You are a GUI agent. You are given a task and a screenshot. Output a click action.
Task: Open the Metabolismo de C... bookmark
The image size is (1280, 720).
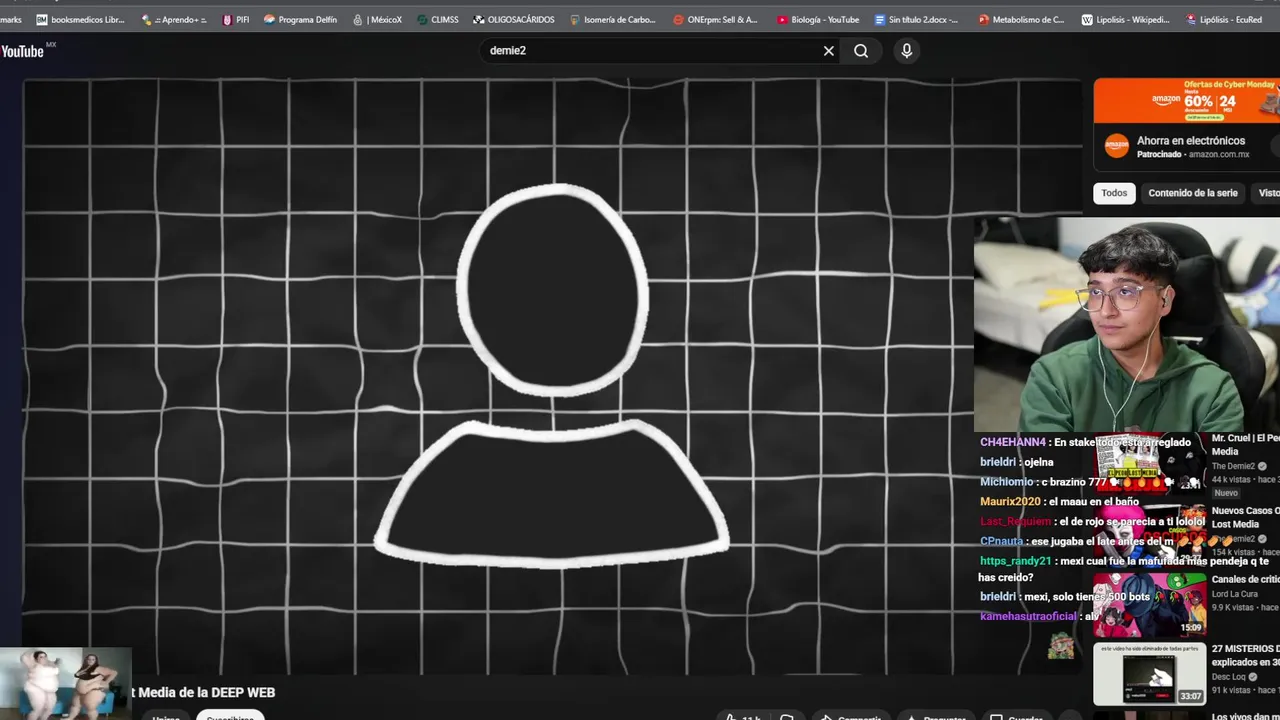(x=1021, y=19)
